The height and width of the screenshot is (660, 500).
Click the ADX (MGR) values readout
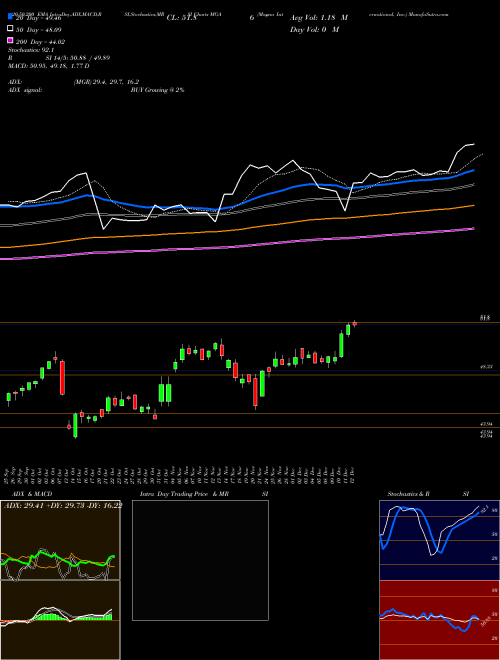[x=106, y=82]
